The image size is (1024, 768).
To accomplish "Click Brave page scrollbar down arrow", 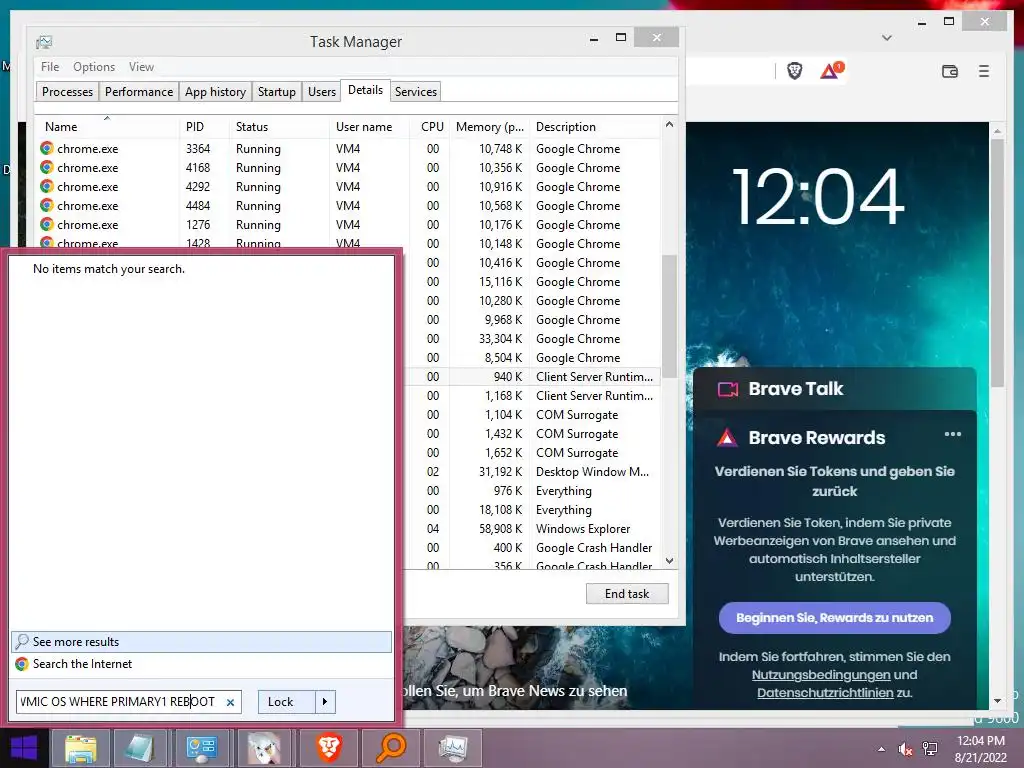I will (x=997, y=701).
